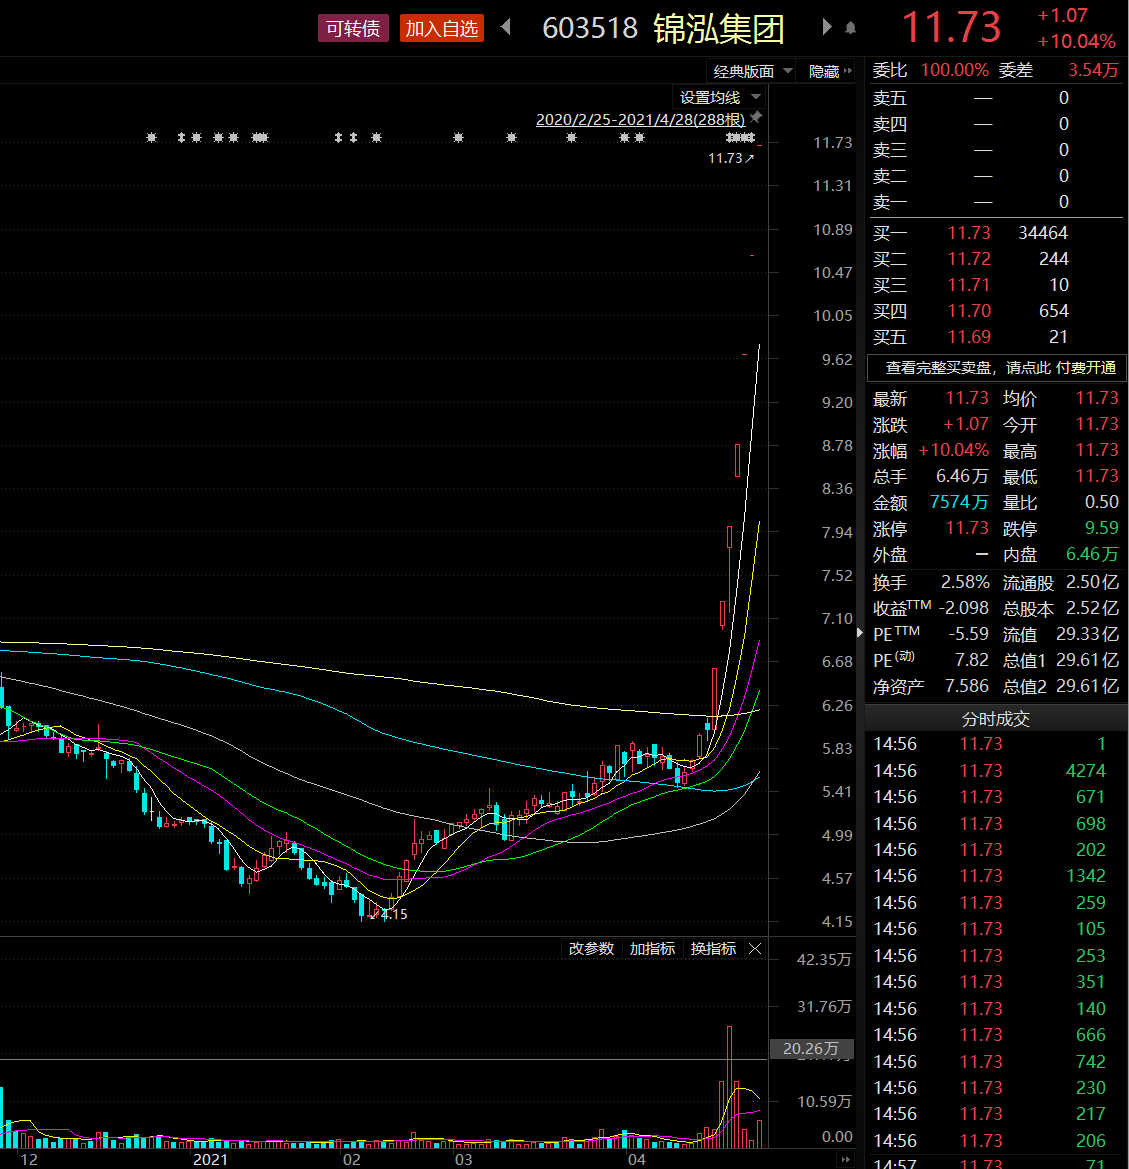Screen dimensions: 1129x1169
Task: Click 跌停 limit-down price 9.59
Action: click(x=1101, y=528)
